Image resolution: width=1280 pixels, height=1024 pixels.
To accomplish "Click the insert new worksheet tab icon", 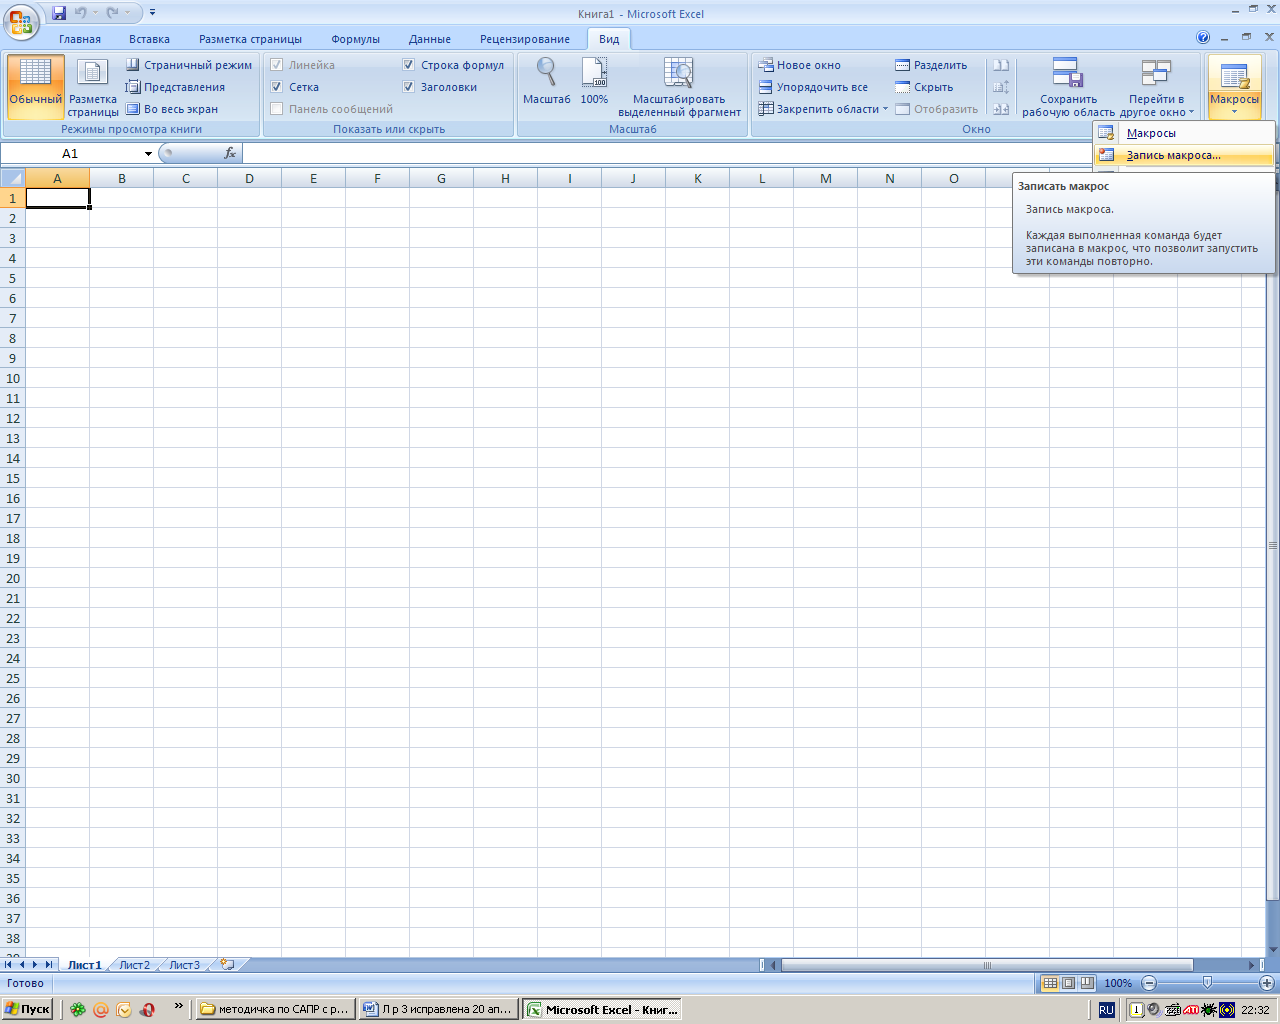I will (228, 965).
